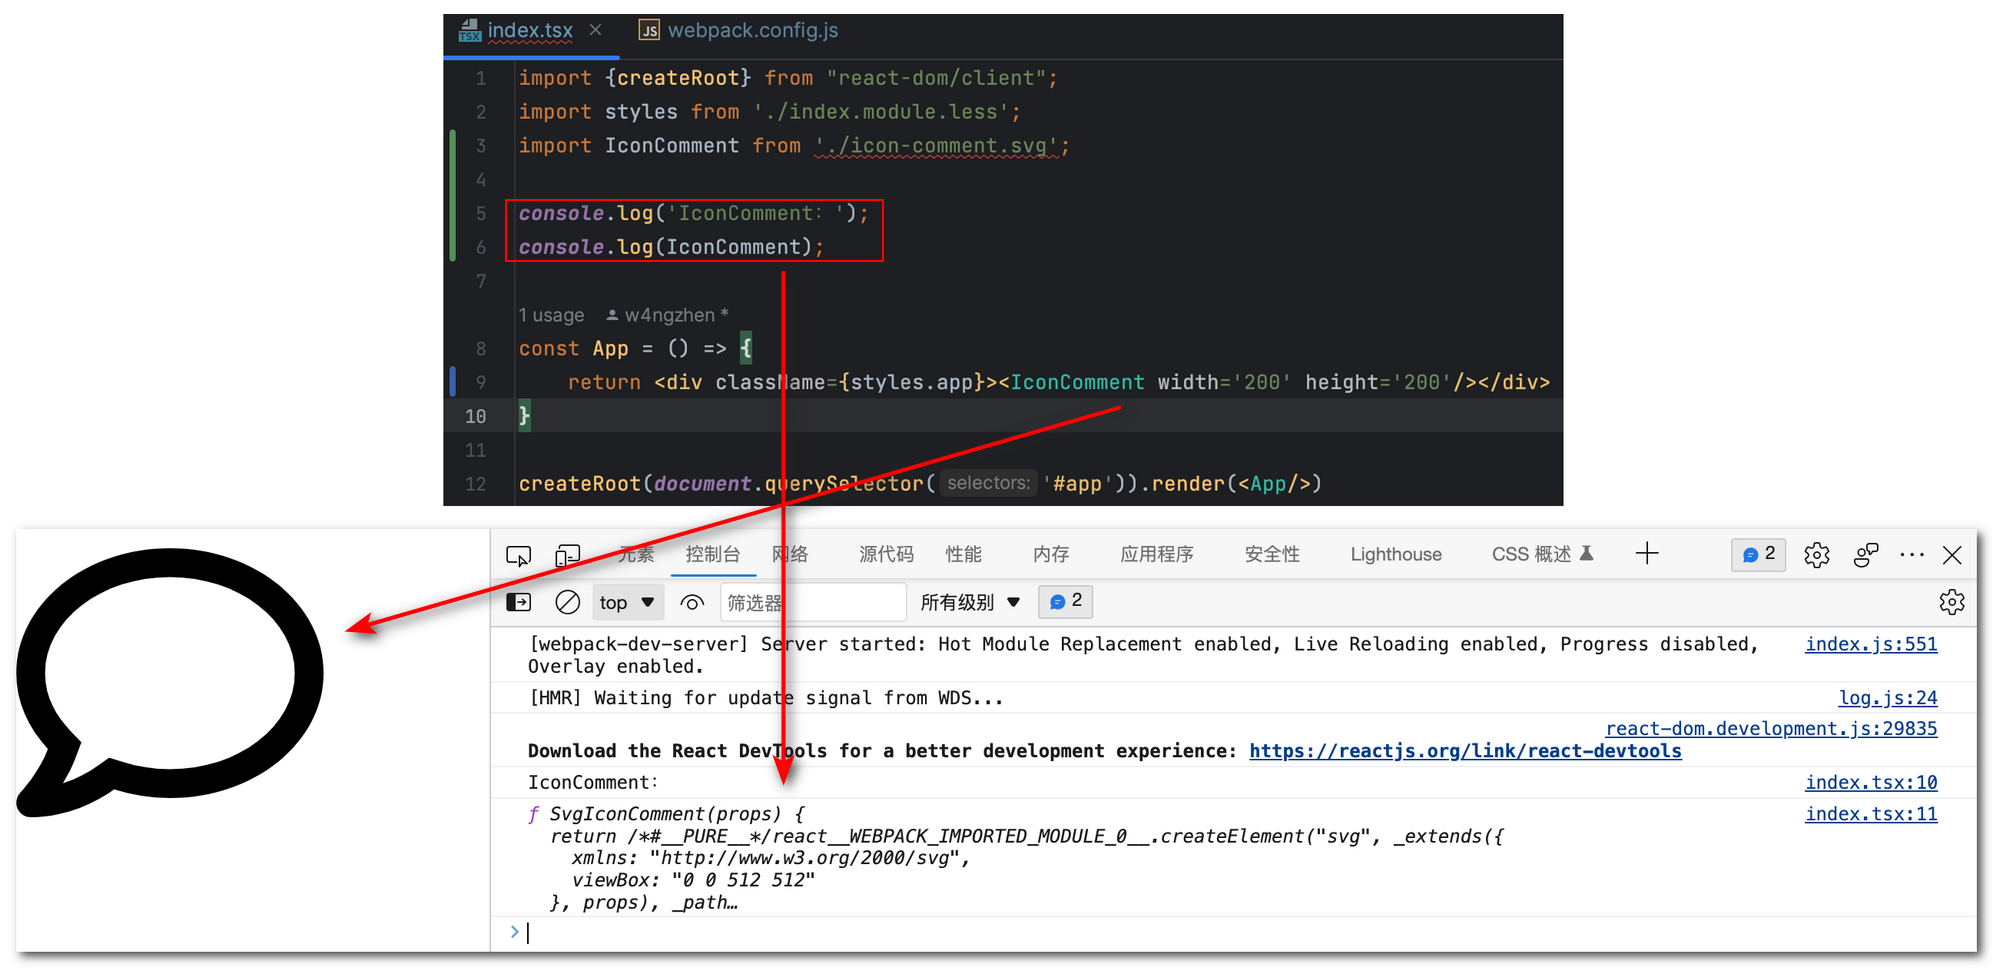Select the webpack.config.js editor tab
The height and width of the screenshot is (968, 2000).
[740, 31]
